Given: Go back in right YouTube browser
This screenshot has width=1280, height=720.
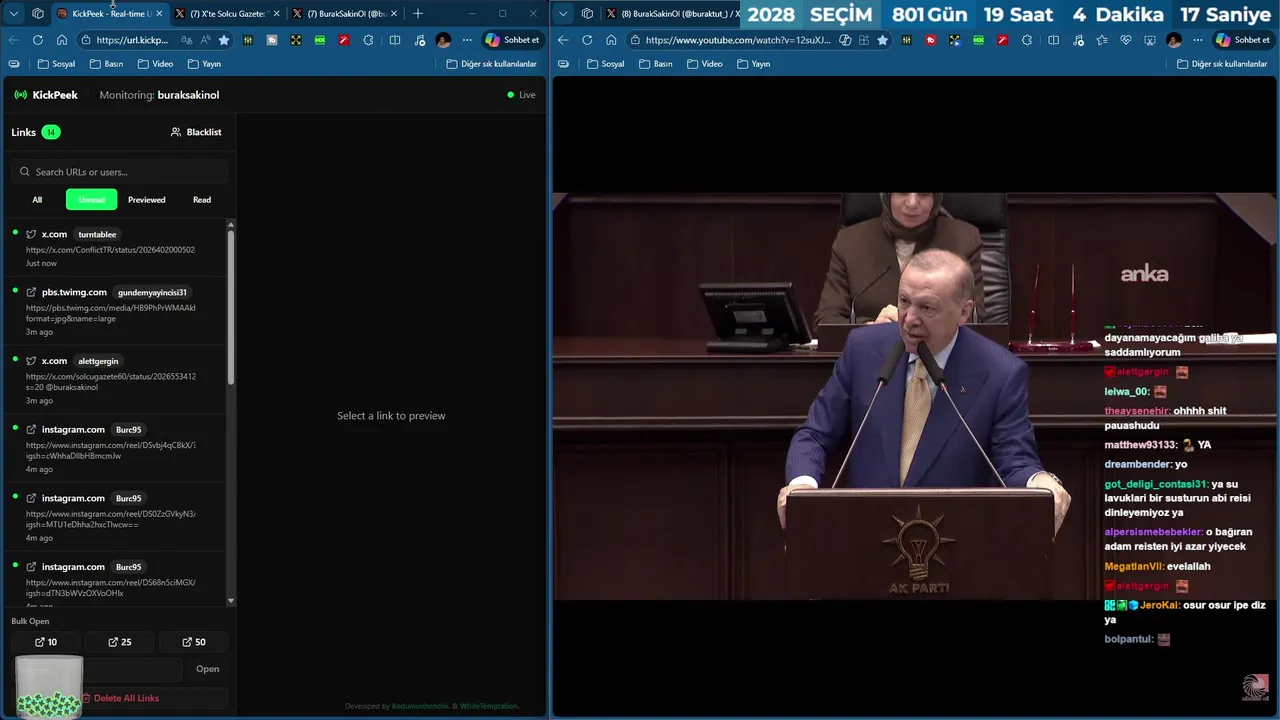Looking at the screenshot, I should click(563, 40).
